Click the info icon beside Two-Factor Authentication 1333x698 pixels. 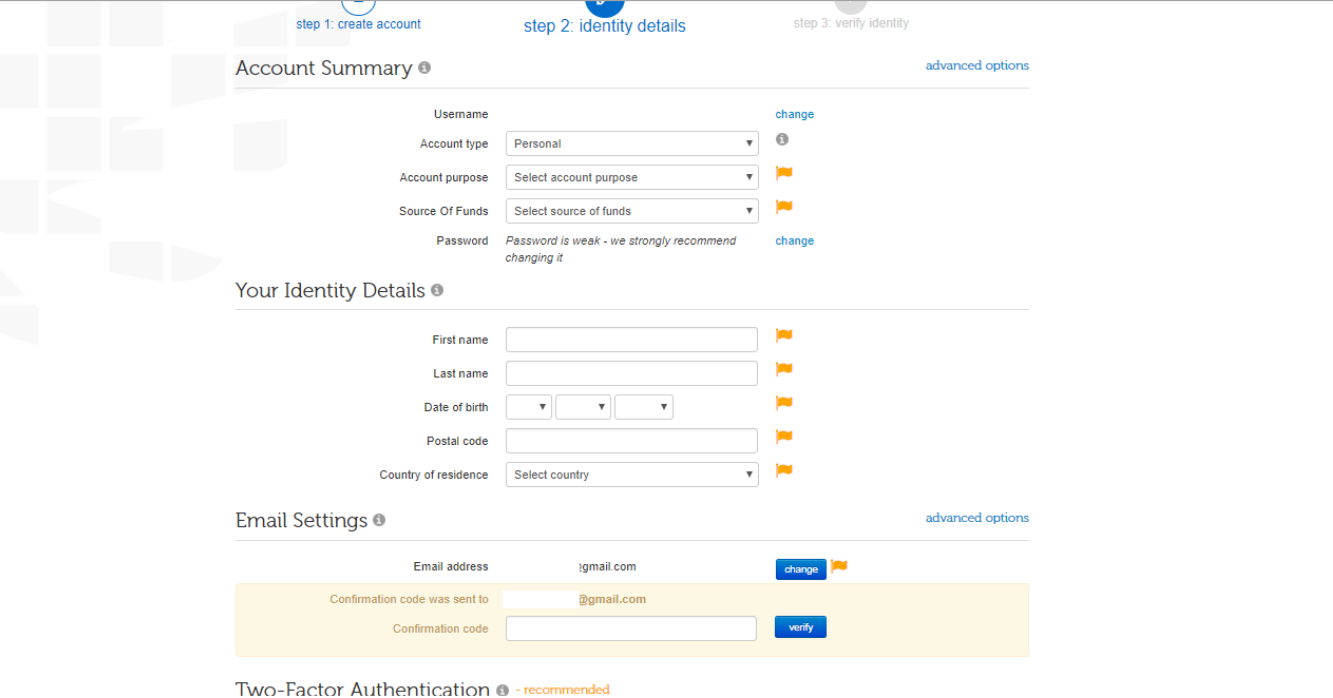click(x=502, y=690)
